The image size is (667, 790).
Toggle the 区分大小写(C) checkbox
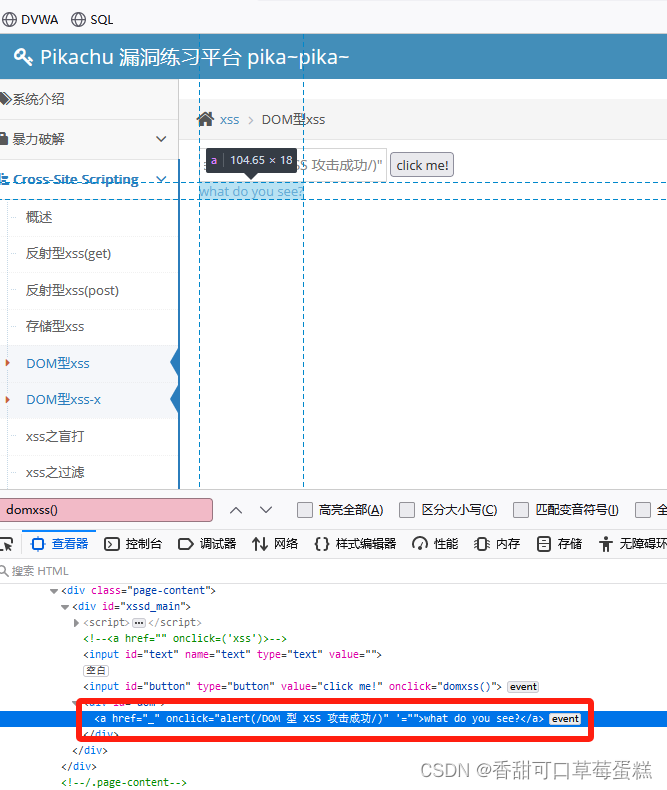click(x=407, y=510)
